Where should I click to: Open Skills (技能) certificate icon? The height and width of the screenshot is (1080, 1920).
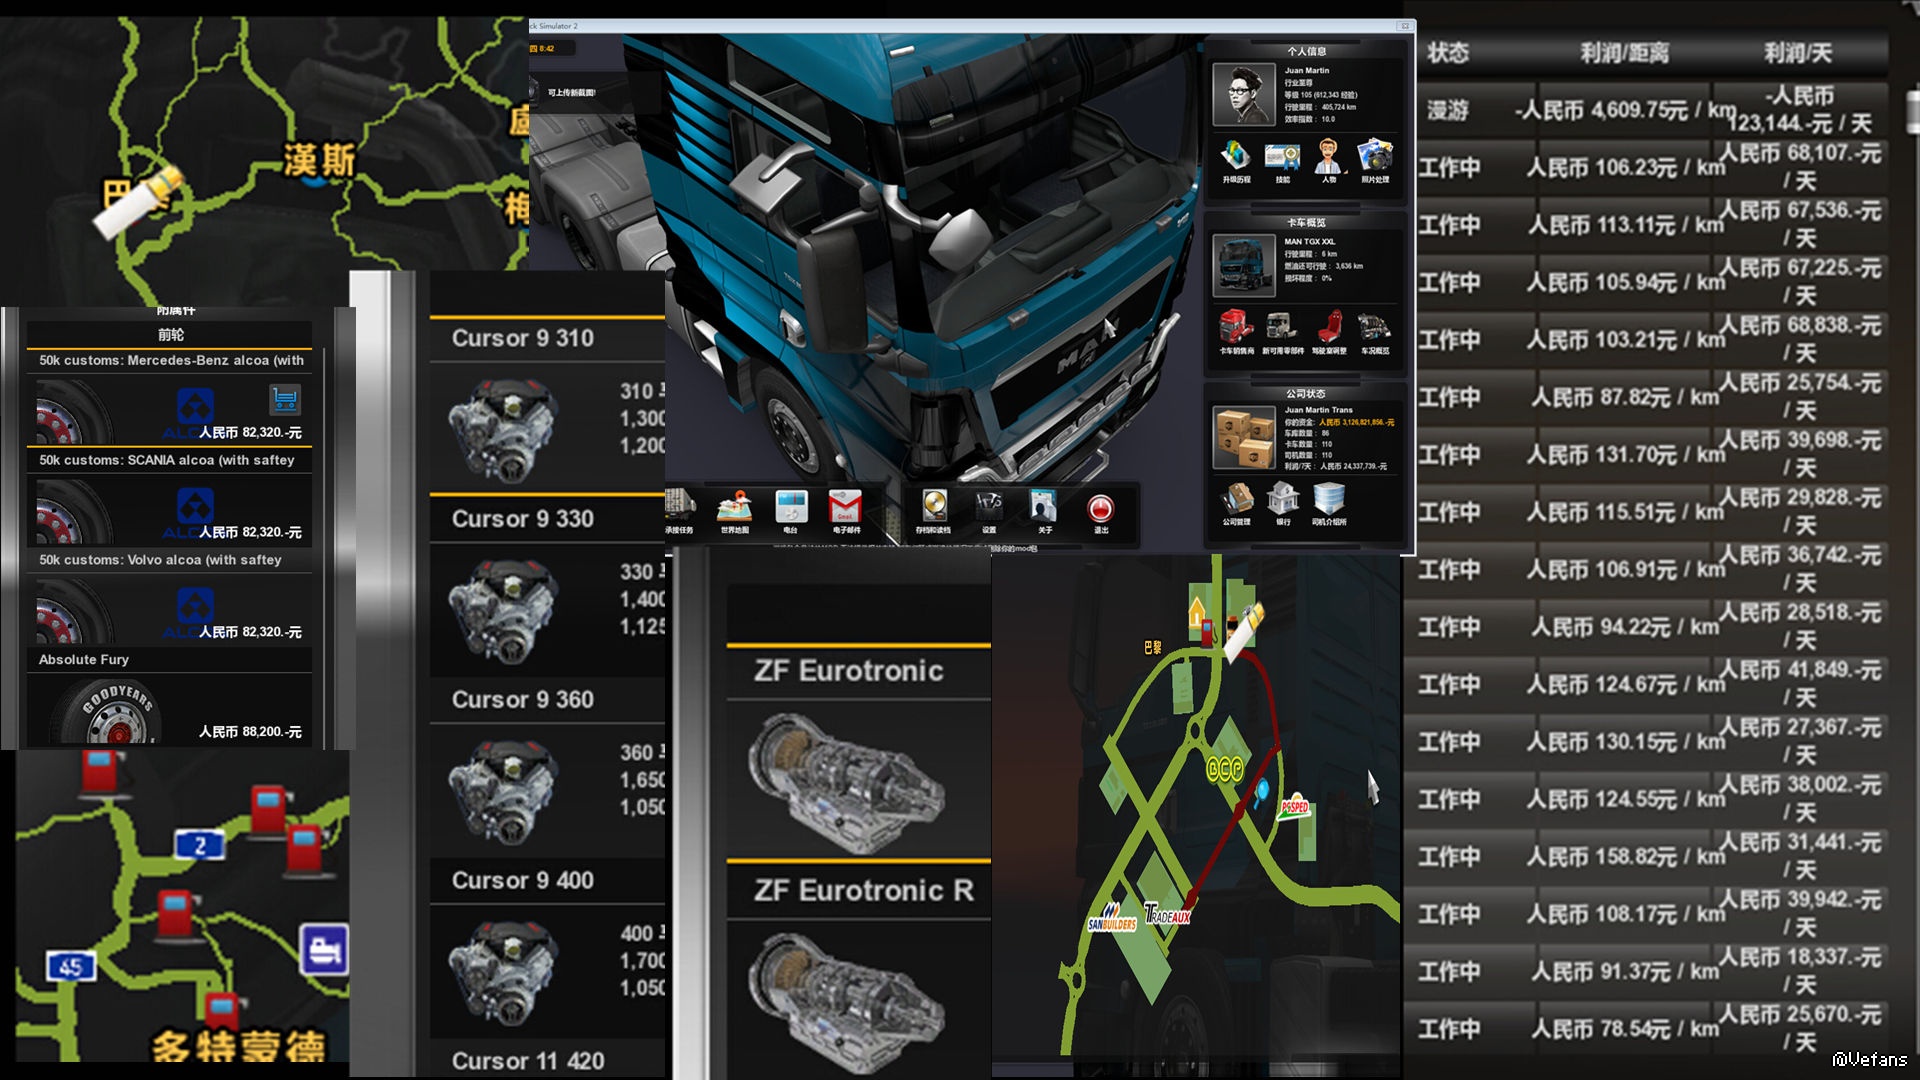1282,157
